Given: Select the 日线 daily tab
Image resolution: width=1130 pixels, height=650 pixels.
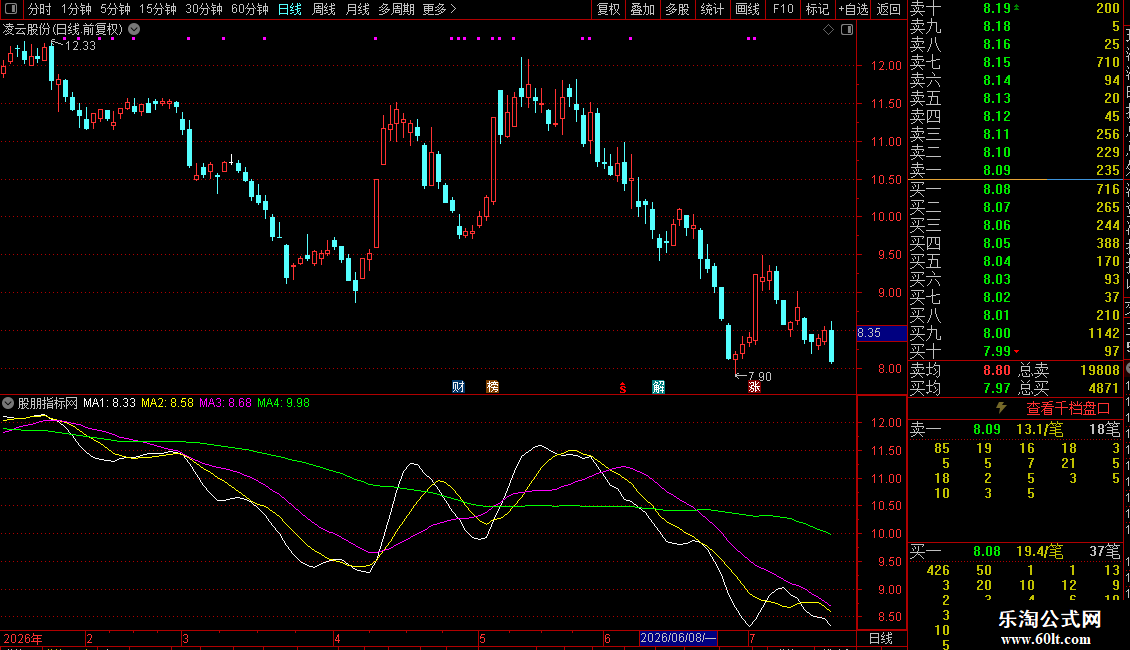Looking at the screenshot, I should [290, 9].
